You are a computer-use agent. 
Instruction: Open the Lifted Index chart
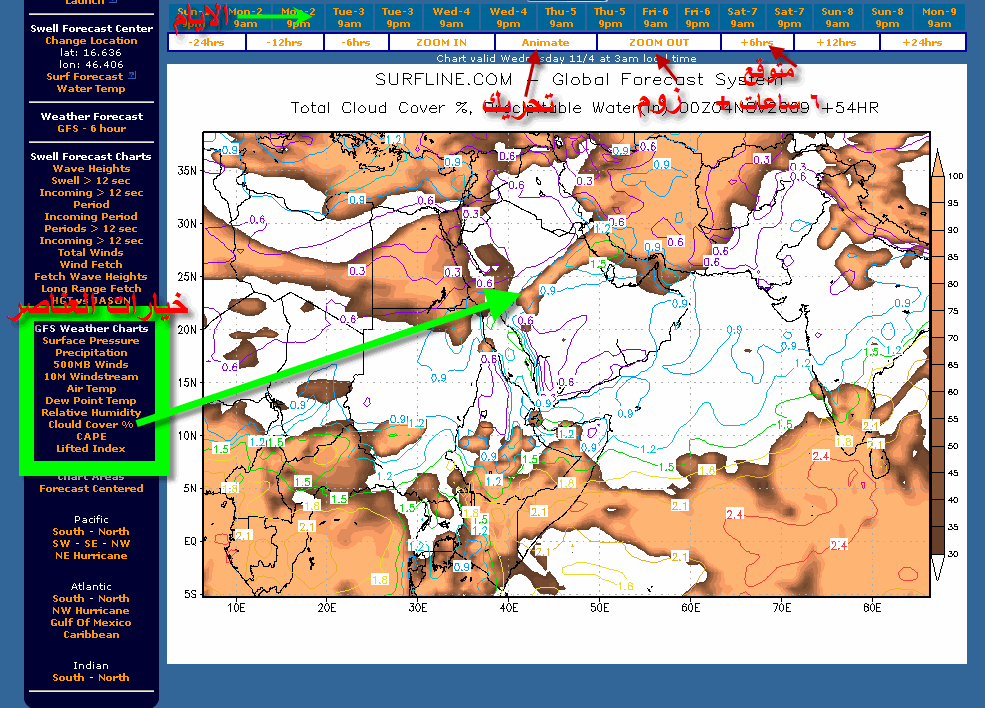[91, 449]
